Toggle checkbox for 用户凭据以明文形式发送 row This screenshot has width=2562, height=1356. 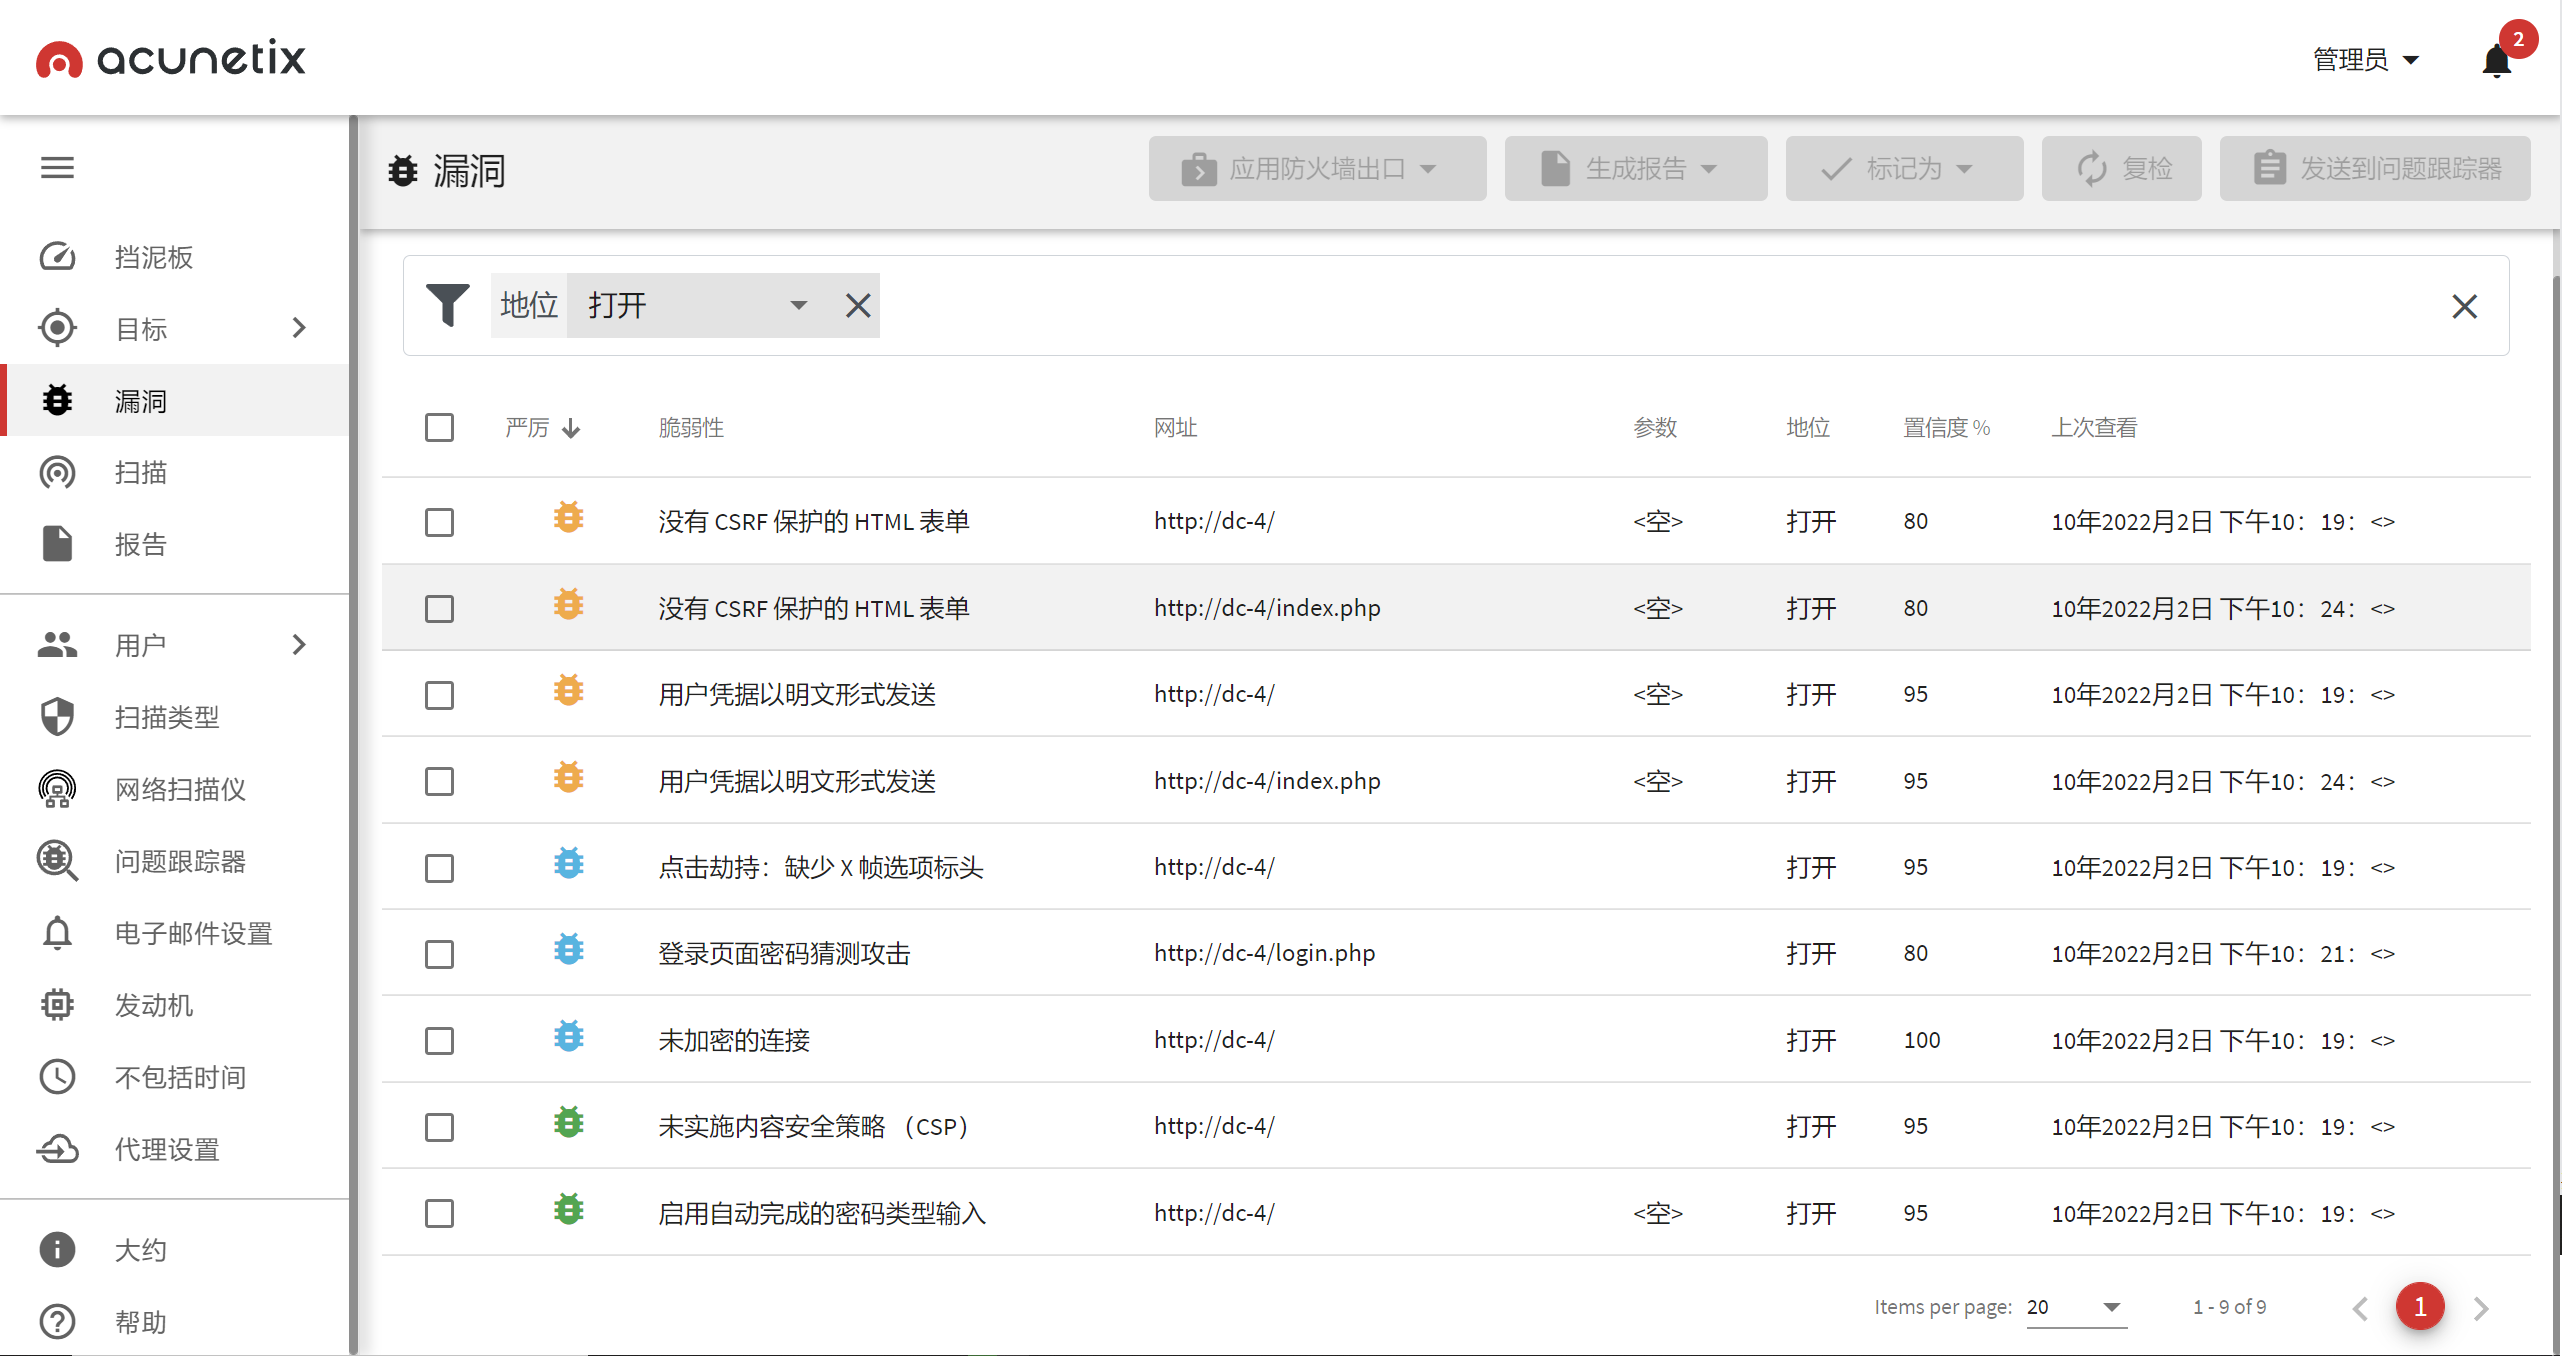pyautogui.click(x=439, y=693)
